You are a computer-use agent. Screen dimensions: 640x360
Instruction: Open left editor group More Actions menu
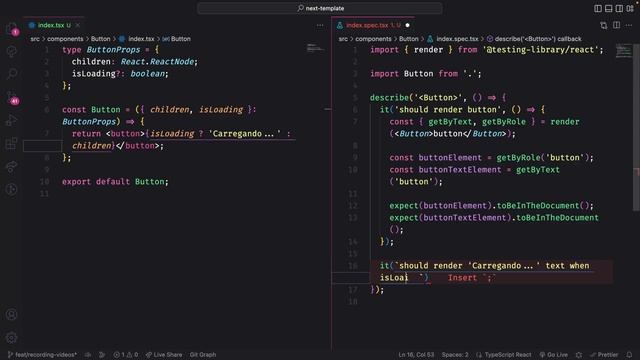click(x=320, y=25)
